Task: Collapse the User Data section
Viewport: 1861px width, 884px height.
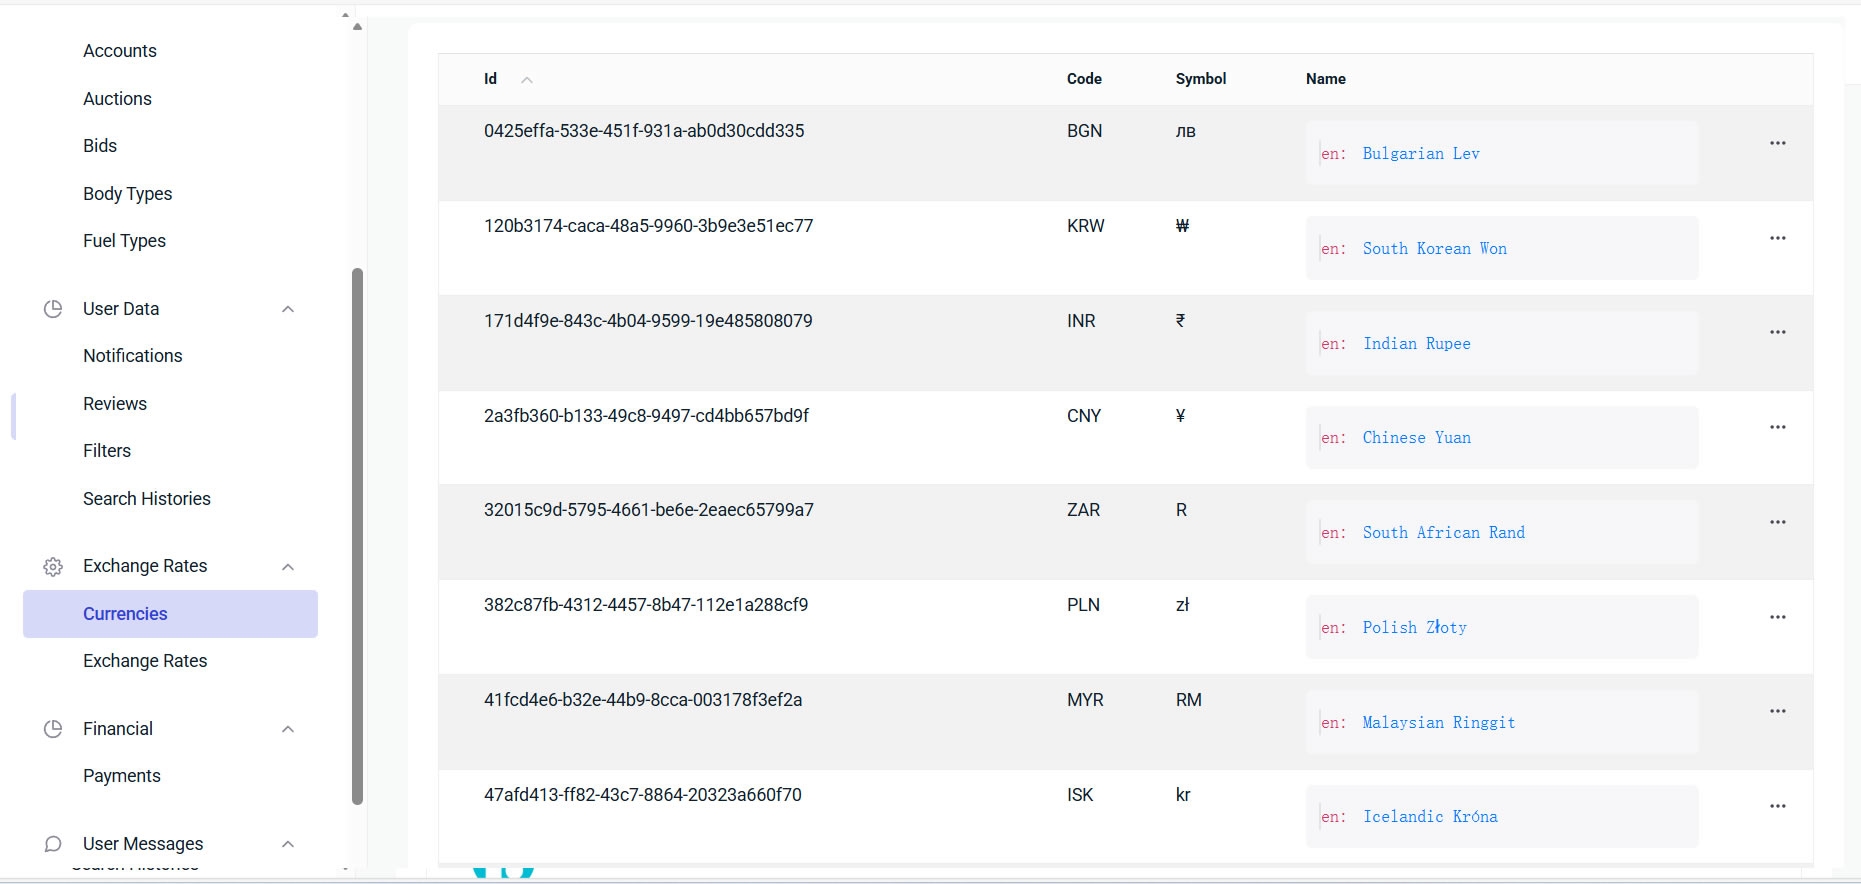Action: [288, 309]
